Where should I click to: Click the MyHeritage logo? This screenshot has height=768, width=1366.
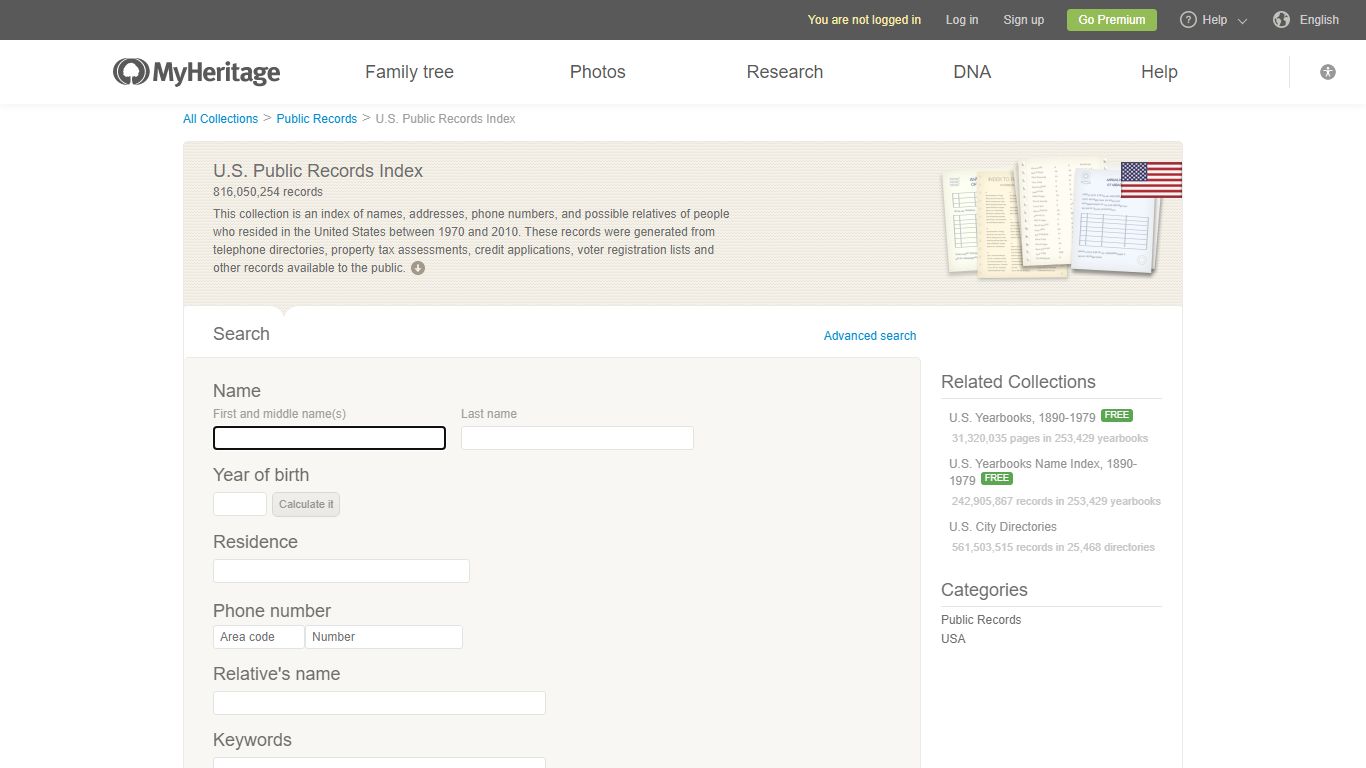[x=197, y=72]
